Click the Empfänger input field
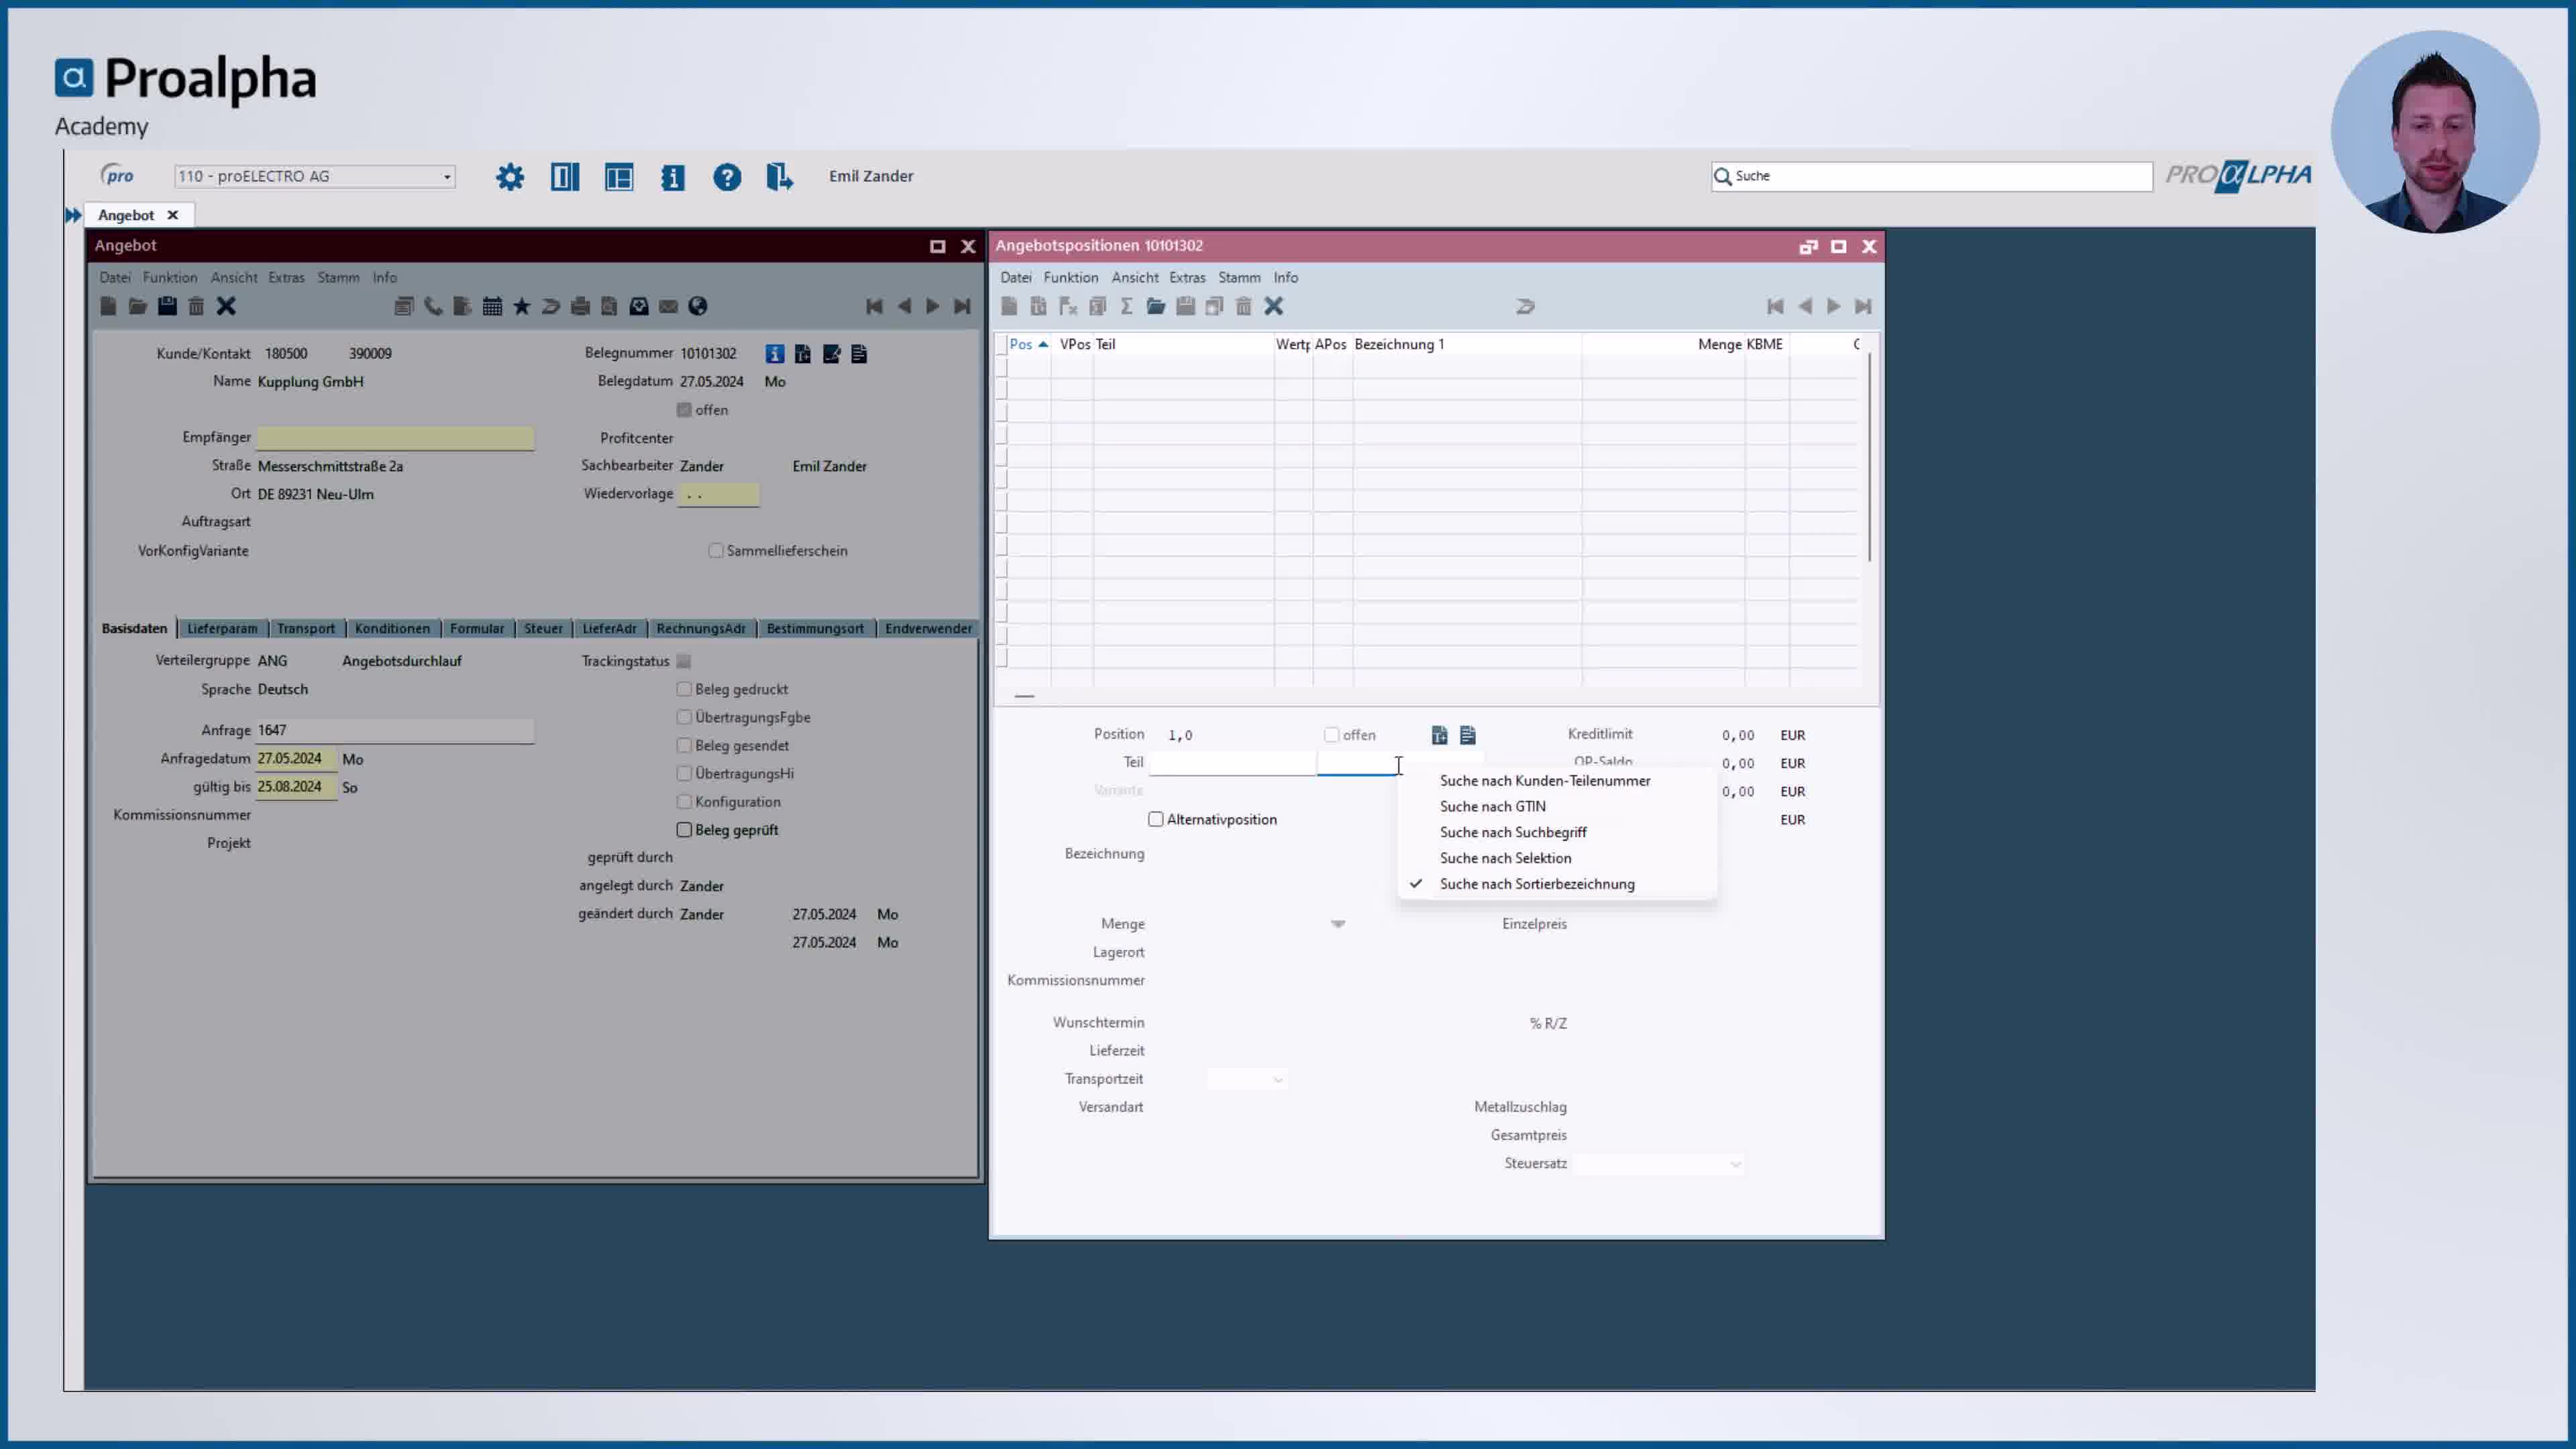The width and height of the screenshot is (2576, 1449). [x=395, y=438]
